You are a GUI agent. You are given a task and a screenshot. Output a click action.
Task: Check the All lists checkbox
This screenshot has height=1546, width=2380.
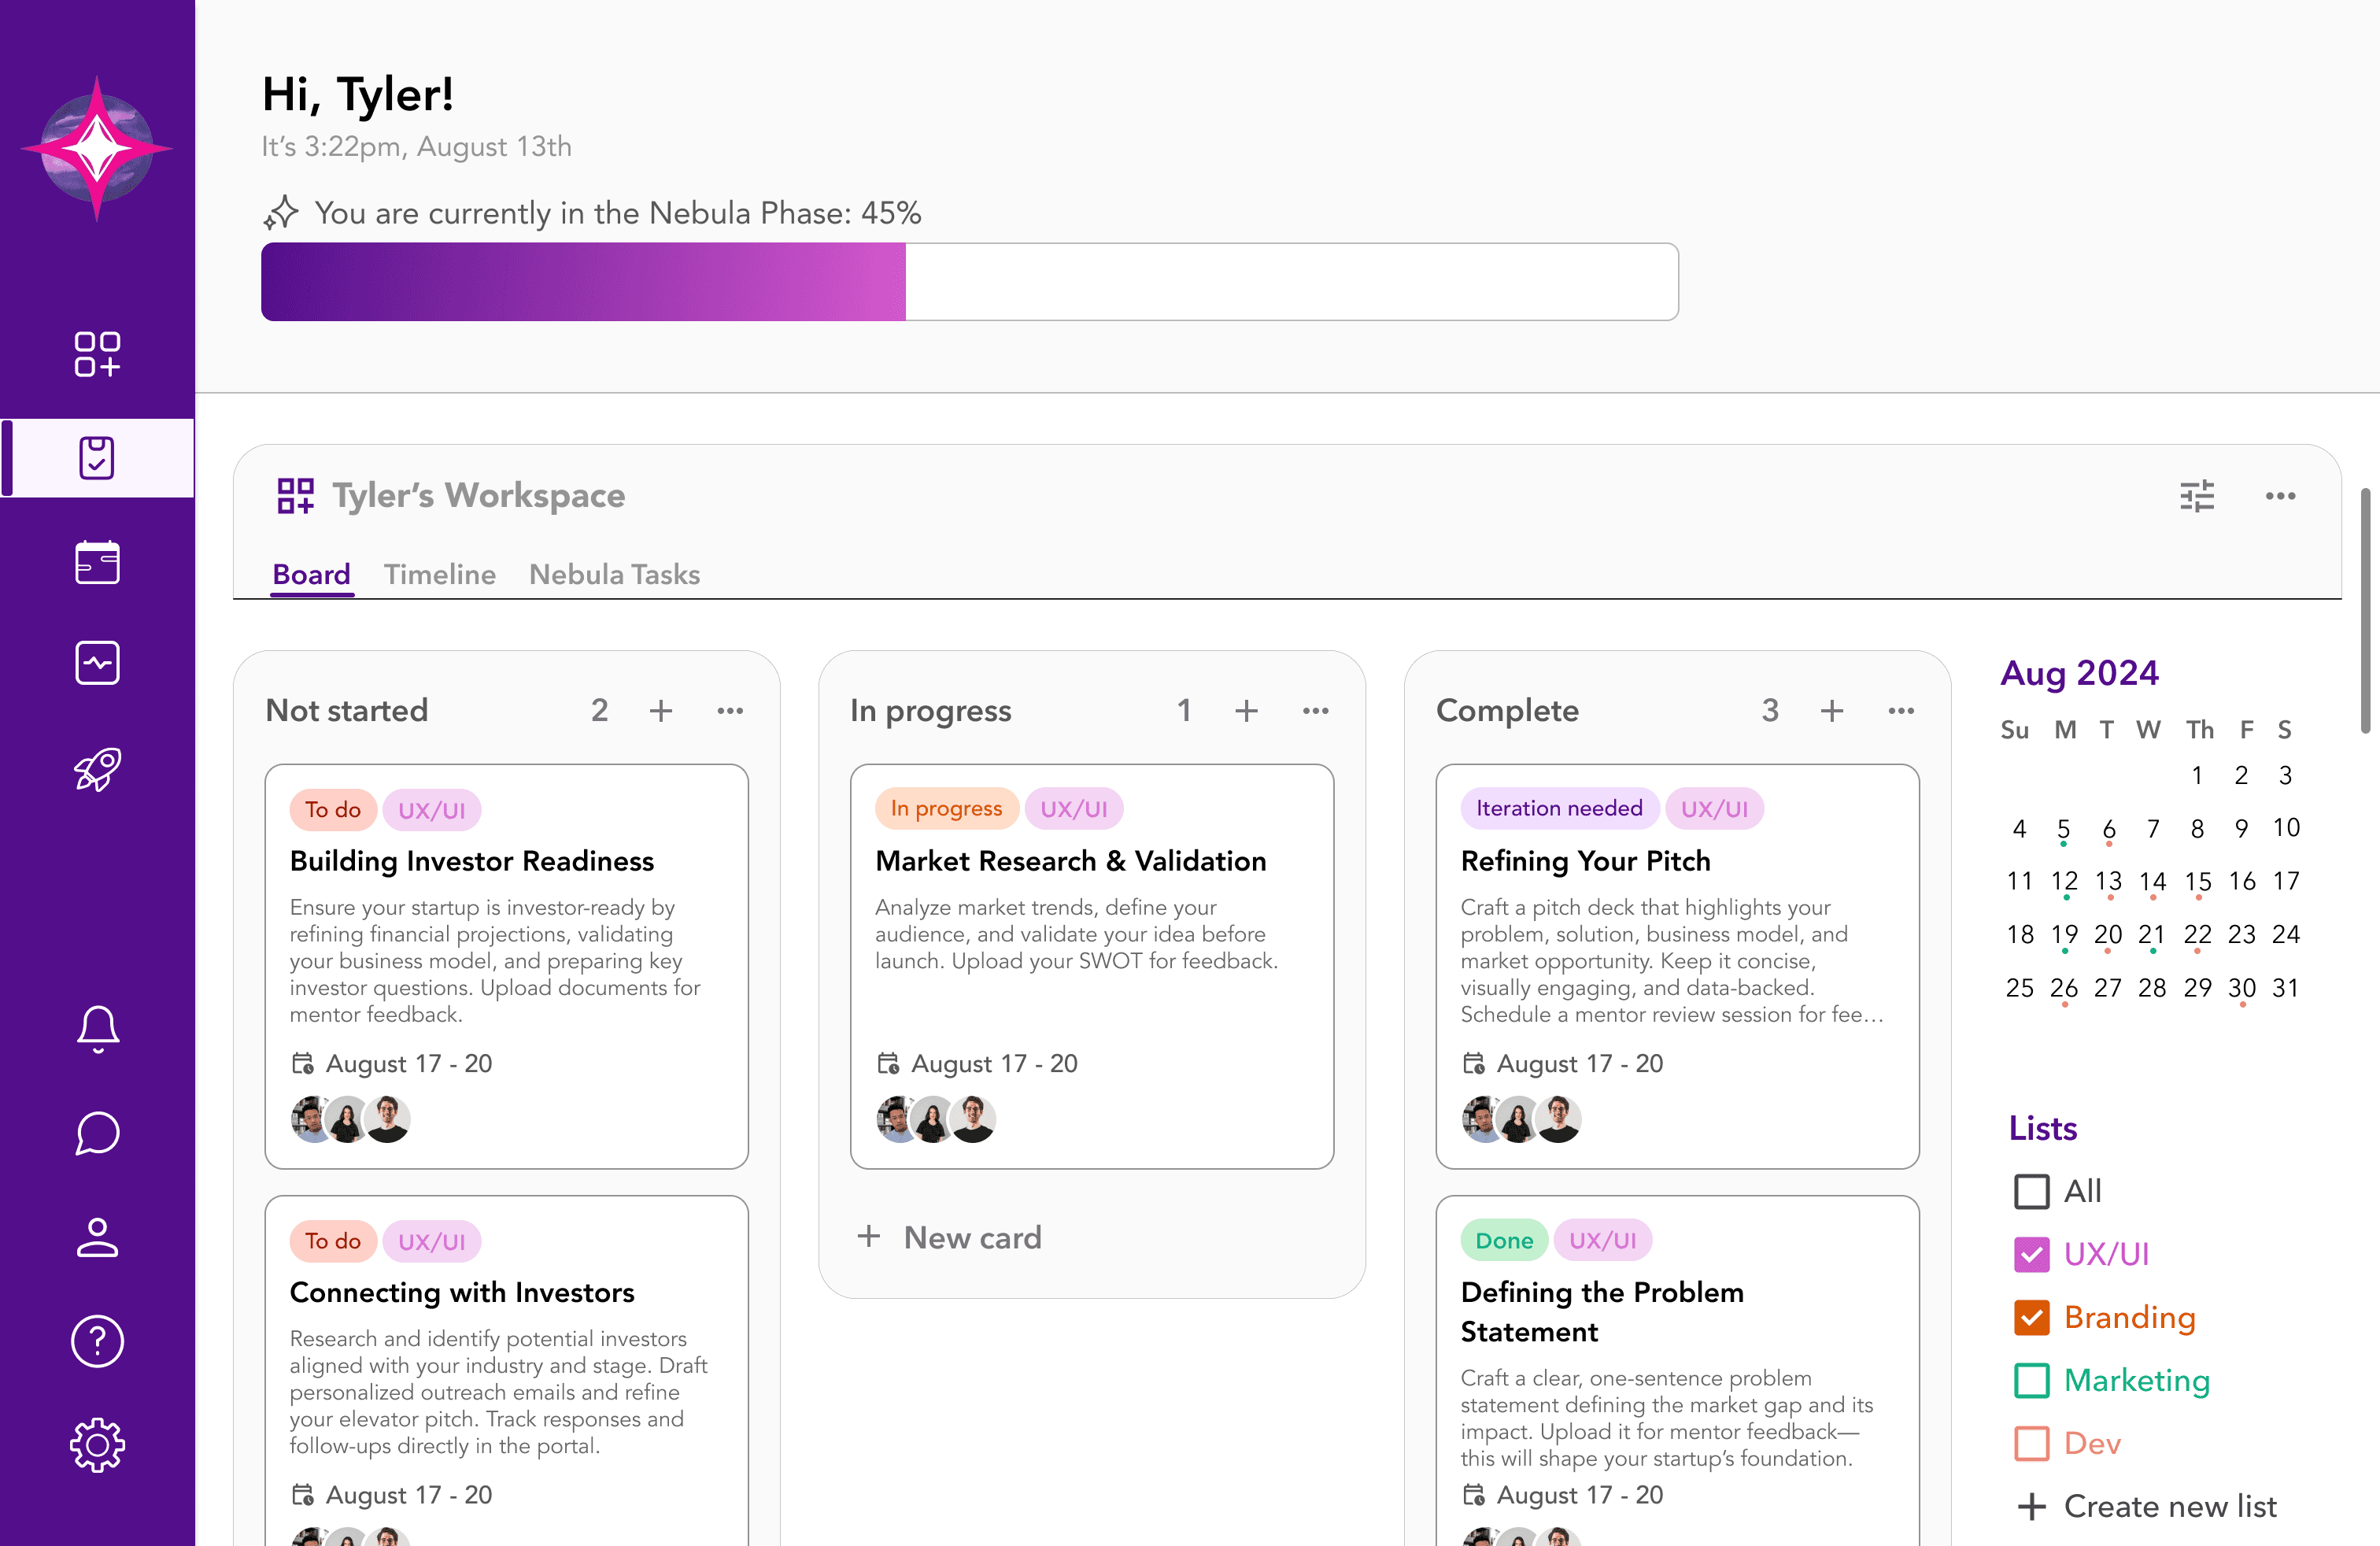[x=2031, y=1191]
